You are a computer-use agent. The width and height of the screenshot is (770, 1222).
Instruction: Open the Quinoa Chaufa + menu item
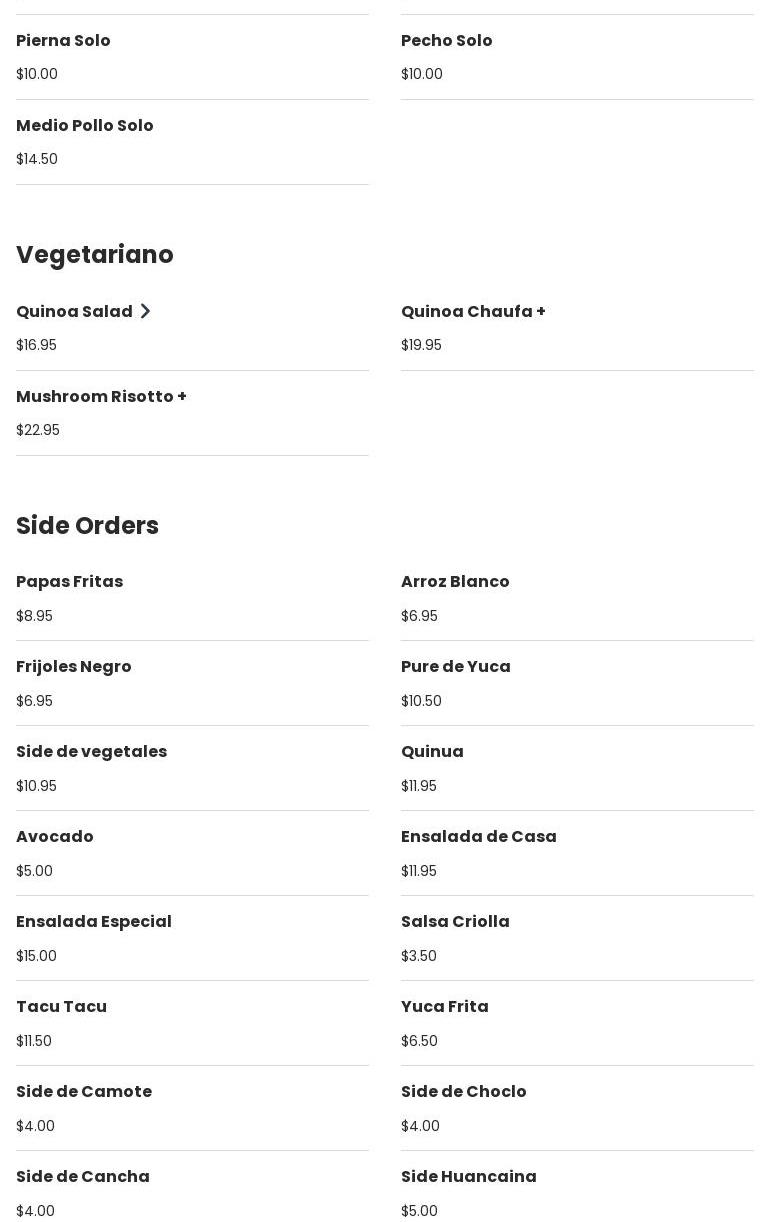pos(473,312)
